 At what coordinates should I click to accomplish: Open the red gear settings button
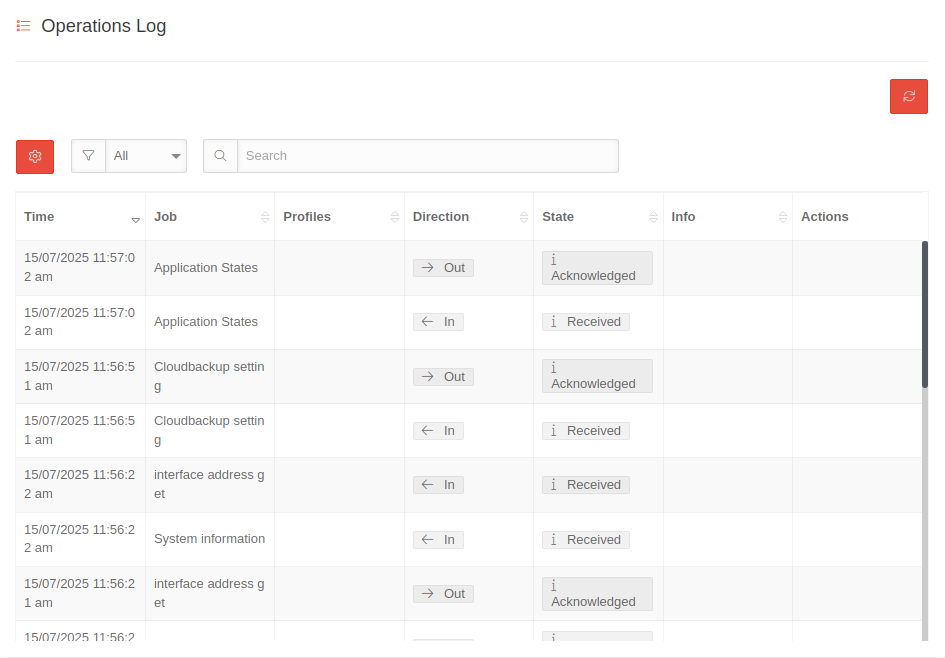point(35,156)
